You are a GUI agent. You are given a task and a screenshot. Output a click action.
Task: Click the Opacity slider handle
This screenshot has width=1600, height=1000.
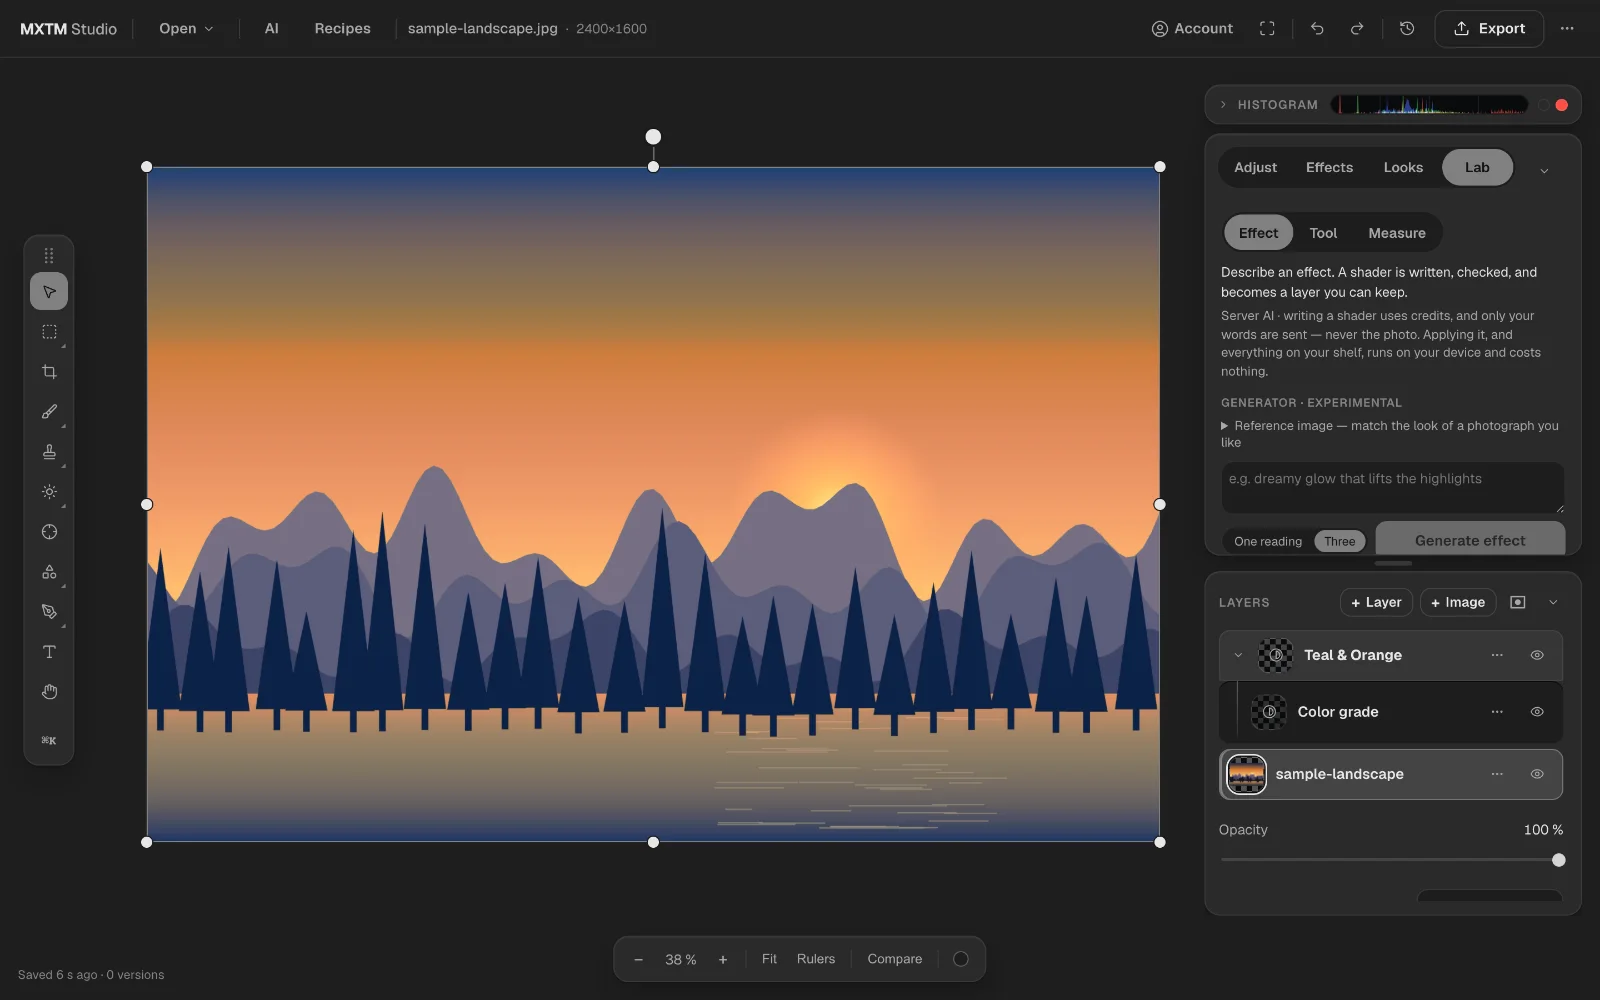(1558, 860)
